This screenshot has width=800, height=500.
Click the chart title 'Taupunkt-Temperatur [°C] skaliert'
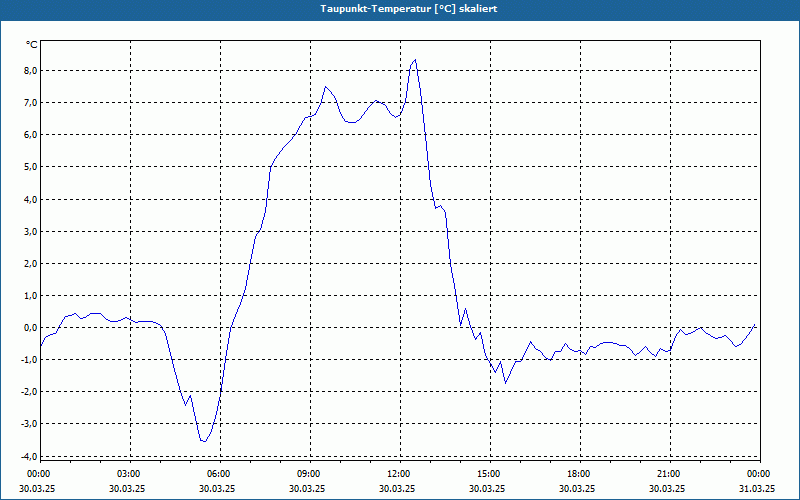tap(409, 9)
